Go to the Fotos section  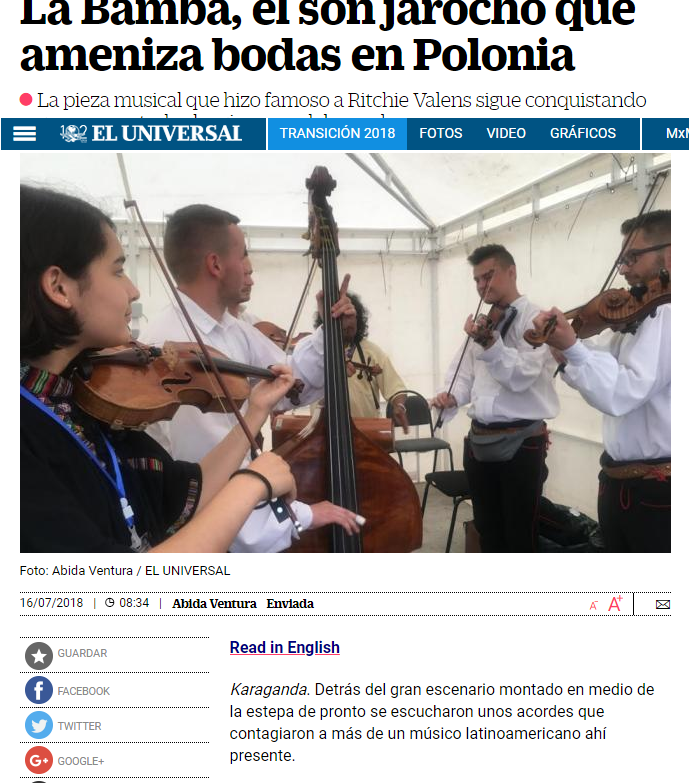441,133
